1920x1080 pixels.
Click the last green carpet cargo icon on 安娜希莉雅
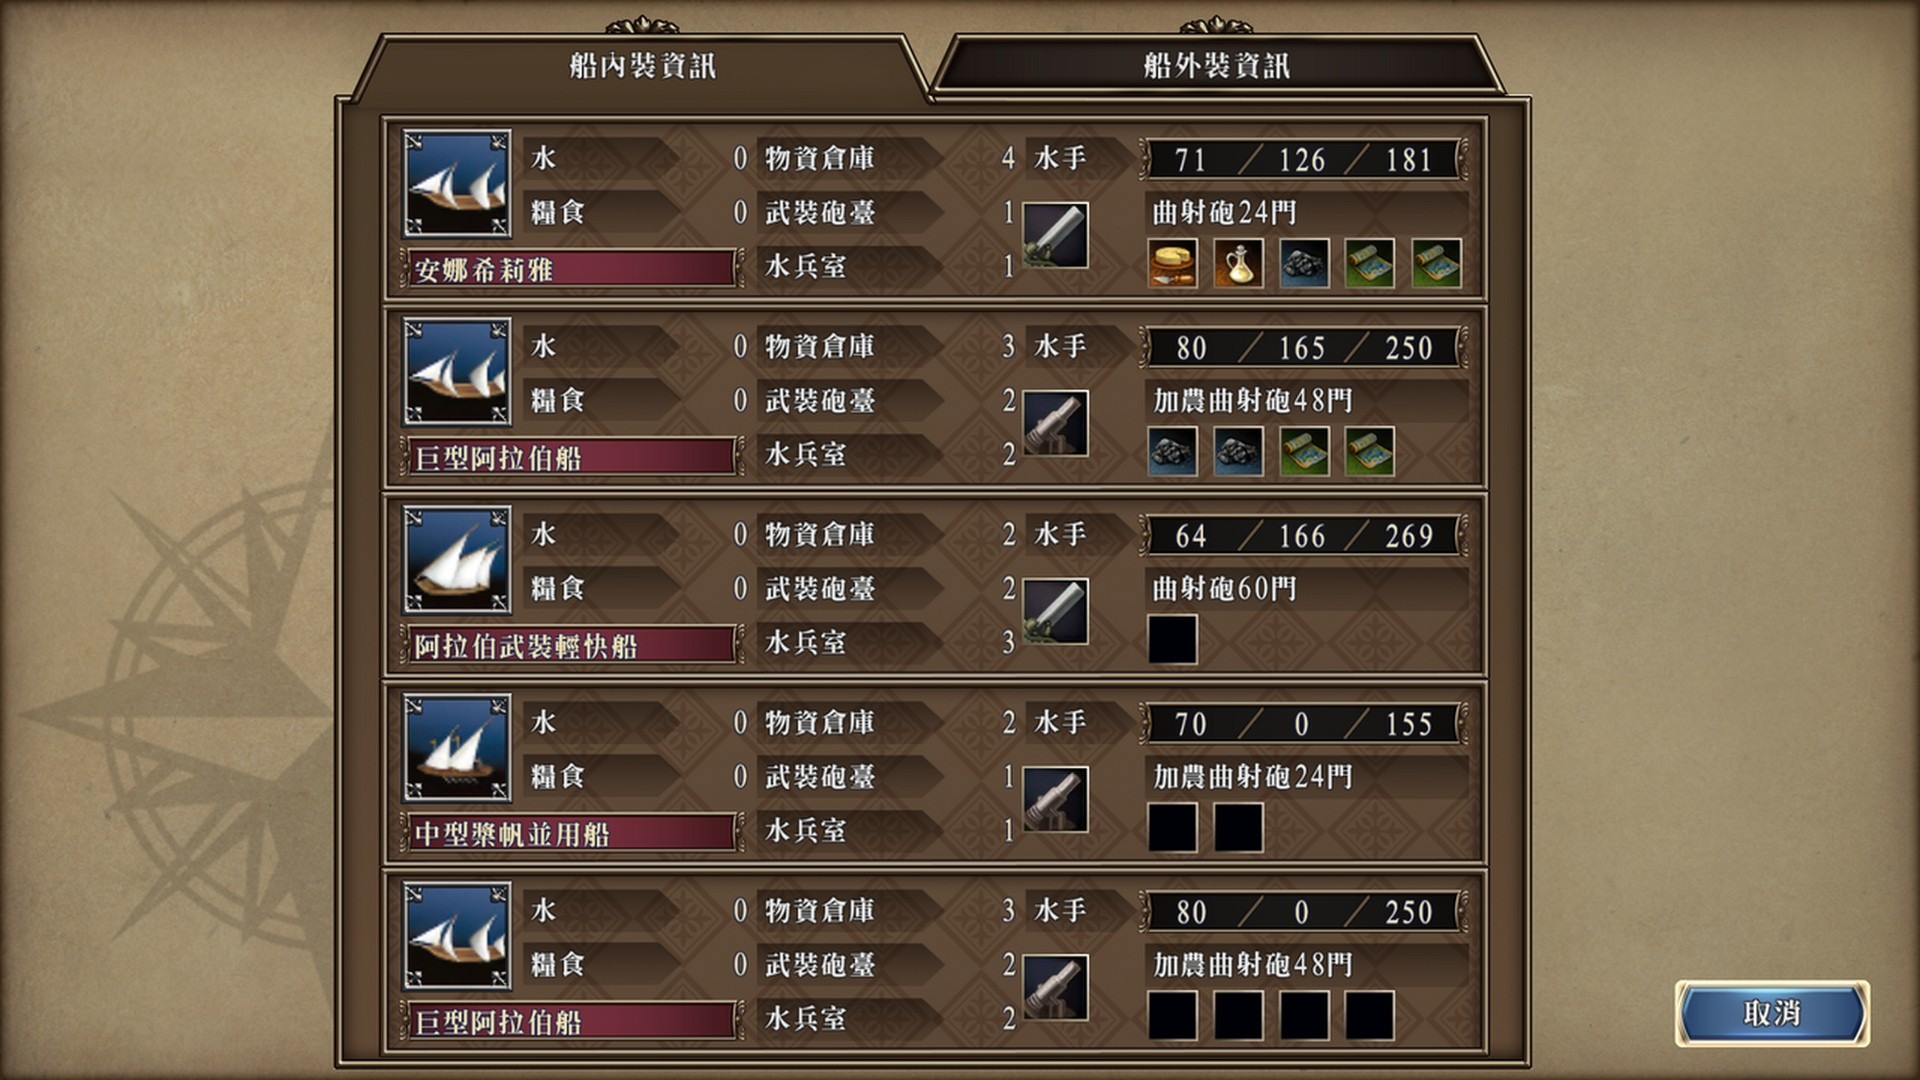pos(1436,264)
